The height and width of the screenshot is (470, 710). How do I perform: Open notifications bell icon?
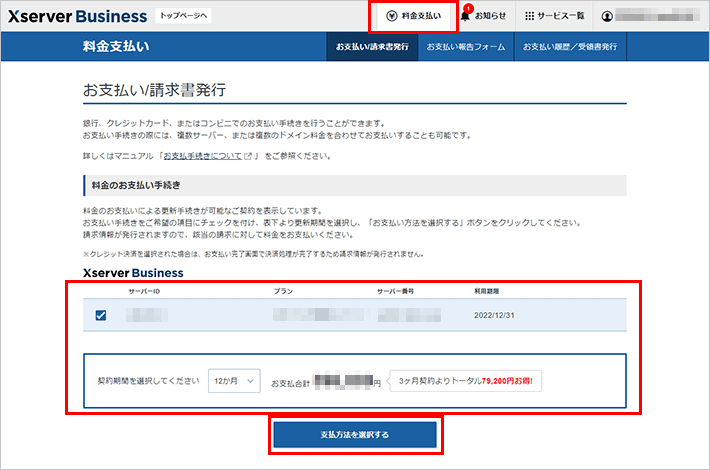[x=465, y=16]
